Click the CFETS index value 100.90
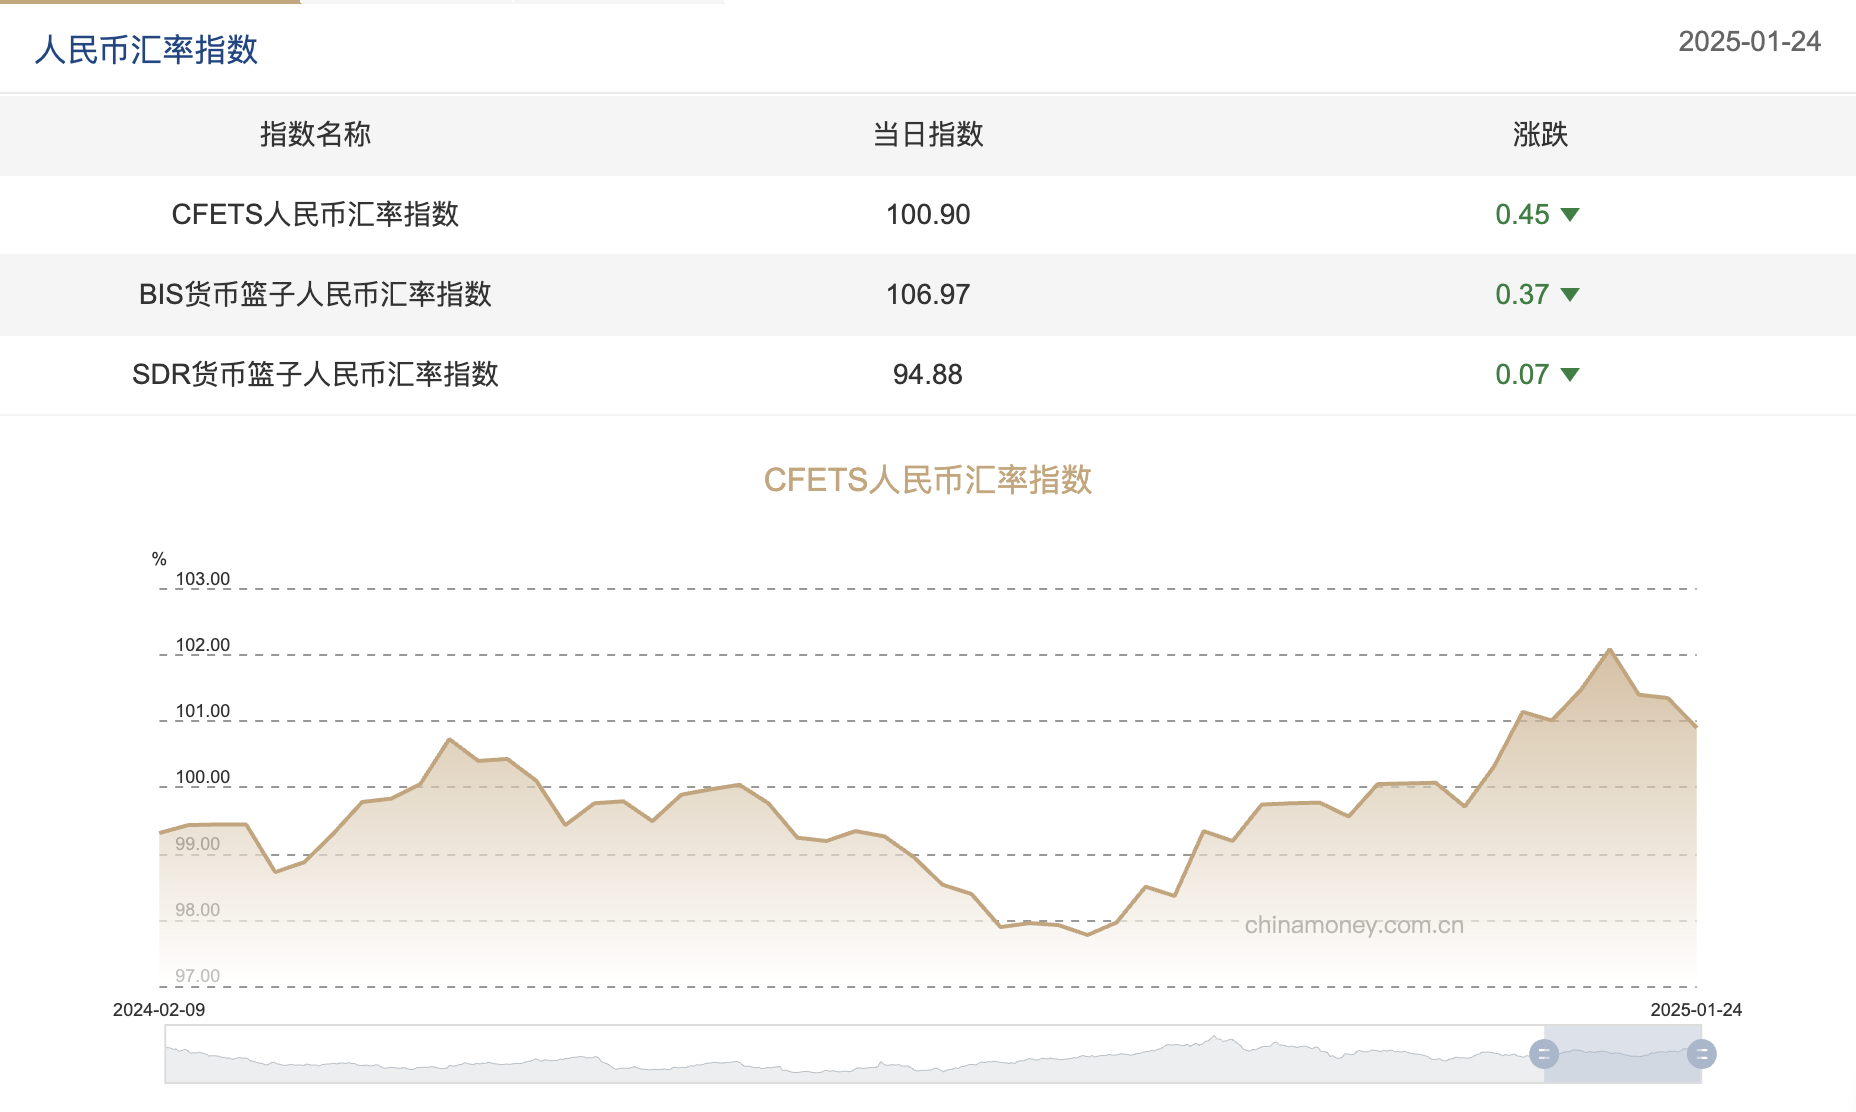 pyautogui.click(x=928, y=214)
